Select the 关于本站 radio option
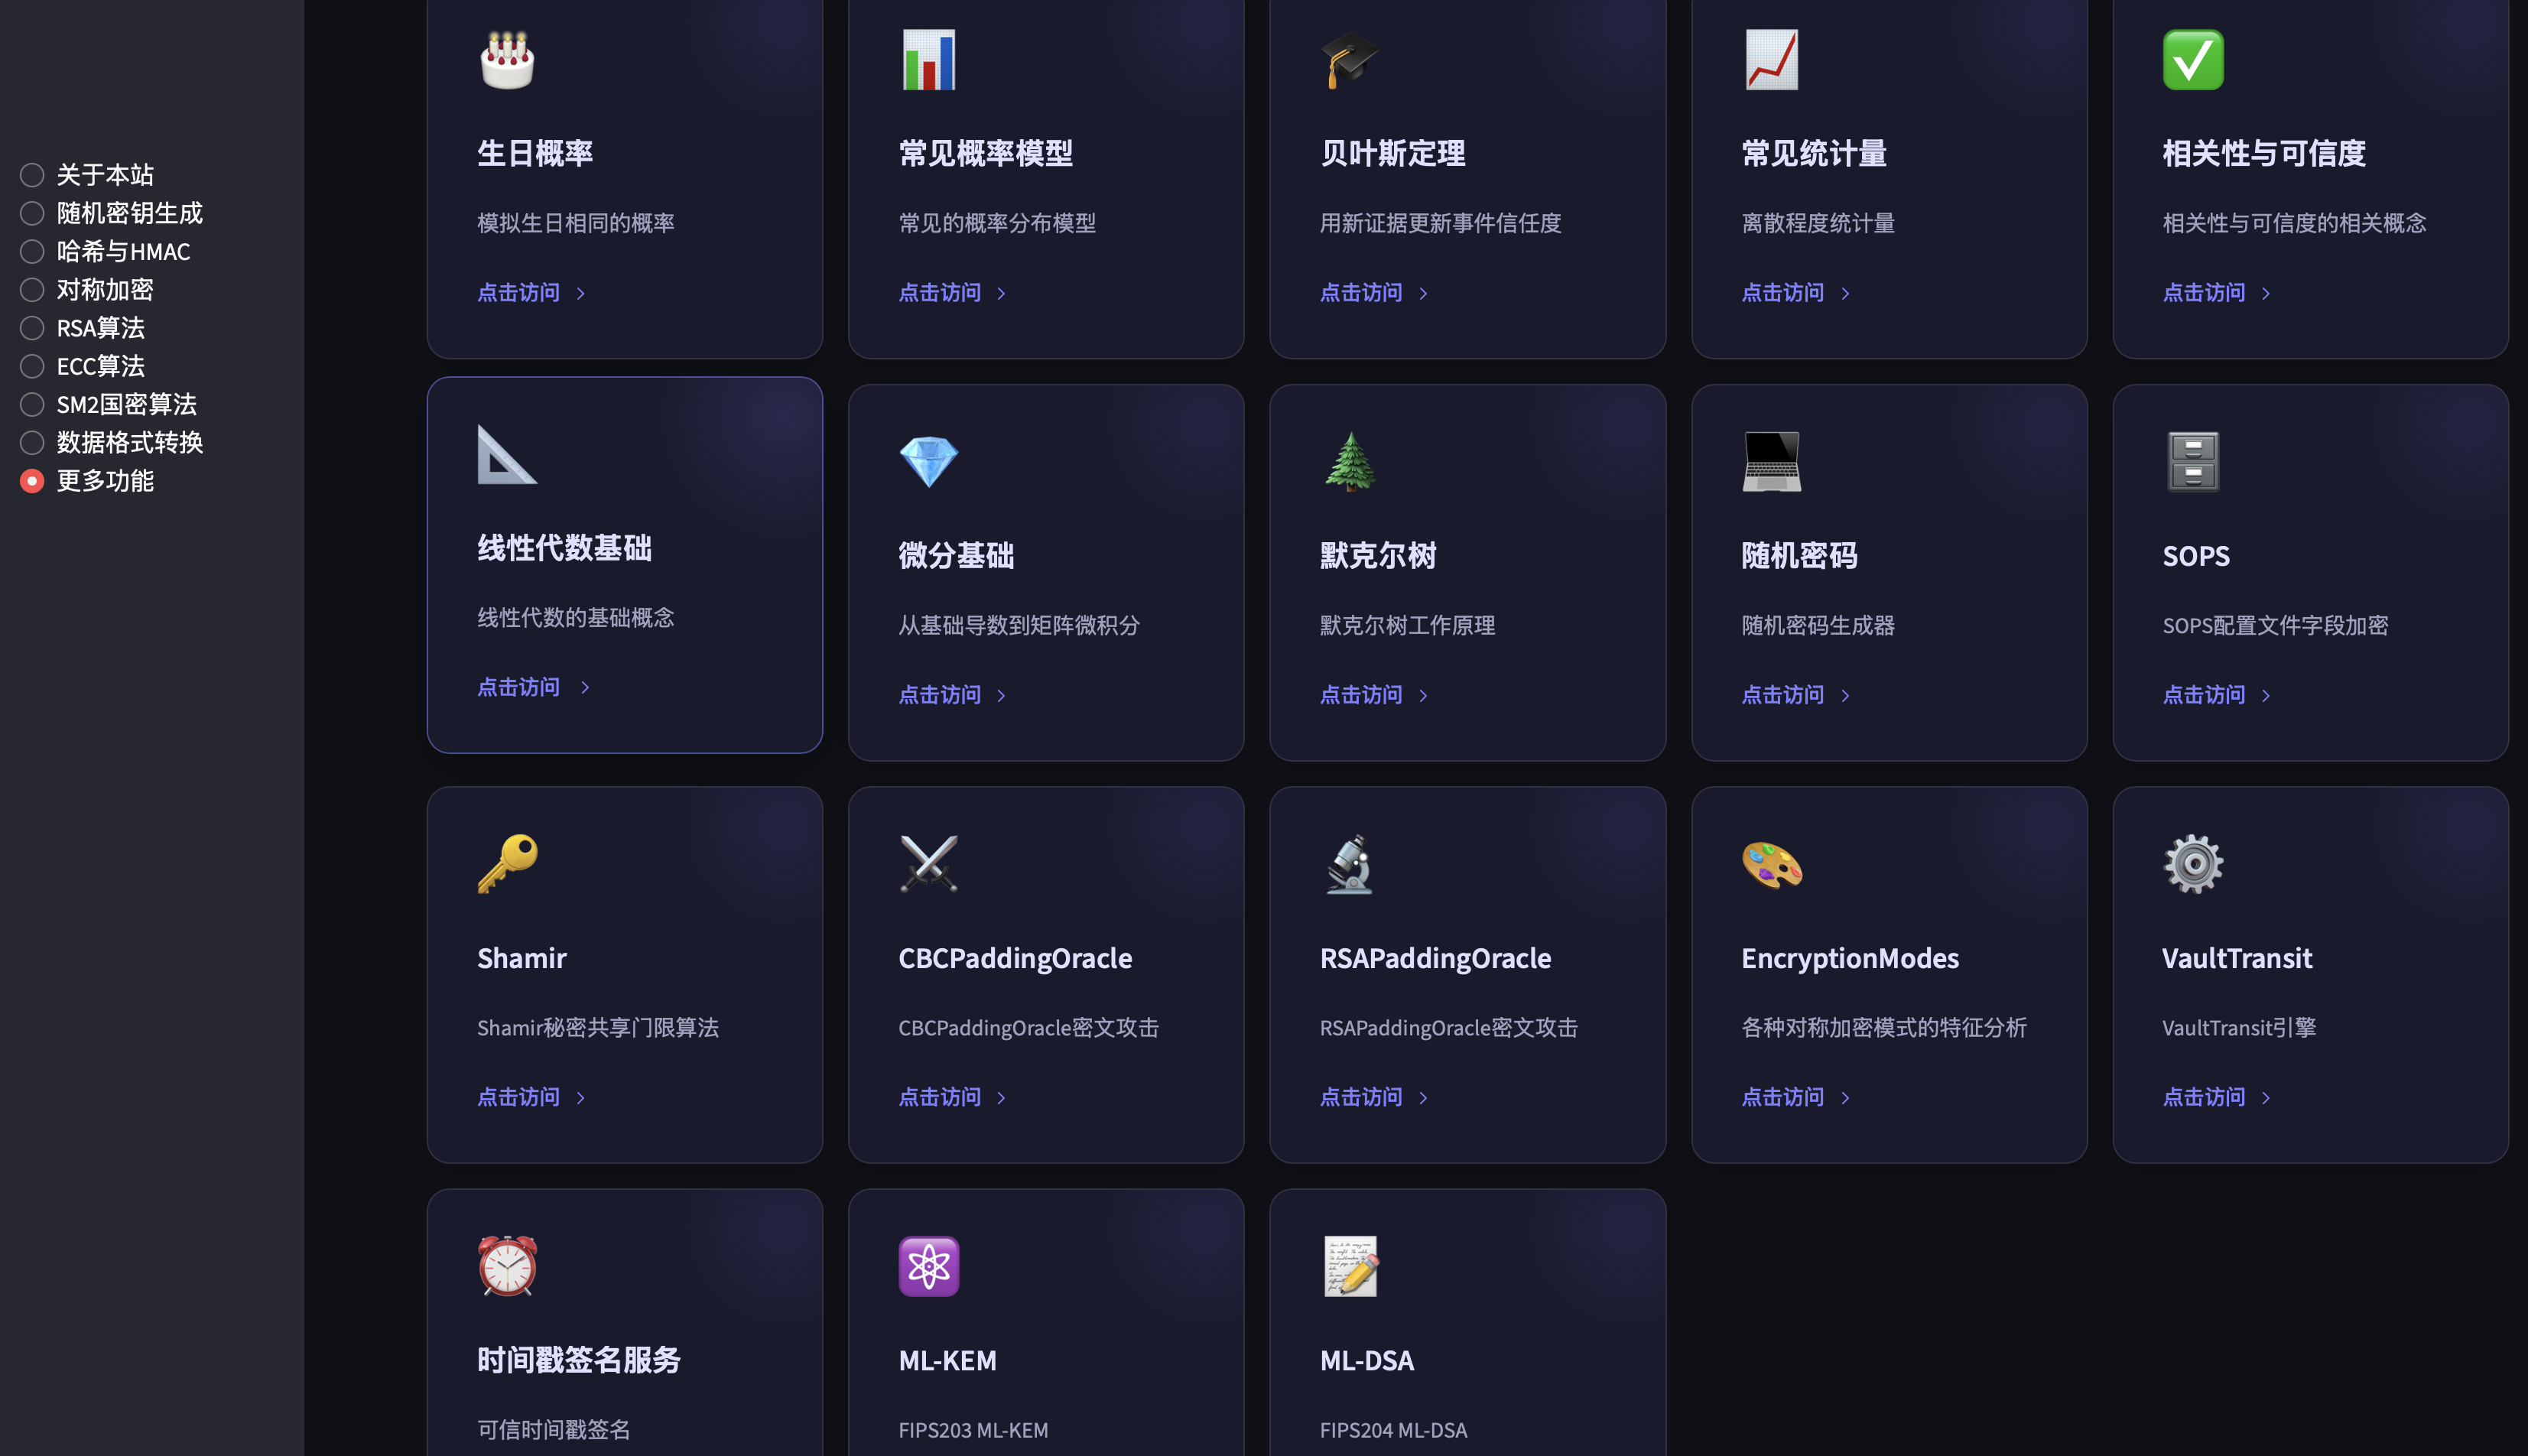The width and height of the screenshot is (2528, 1456). pyautogui.click(x=32, y=175)
